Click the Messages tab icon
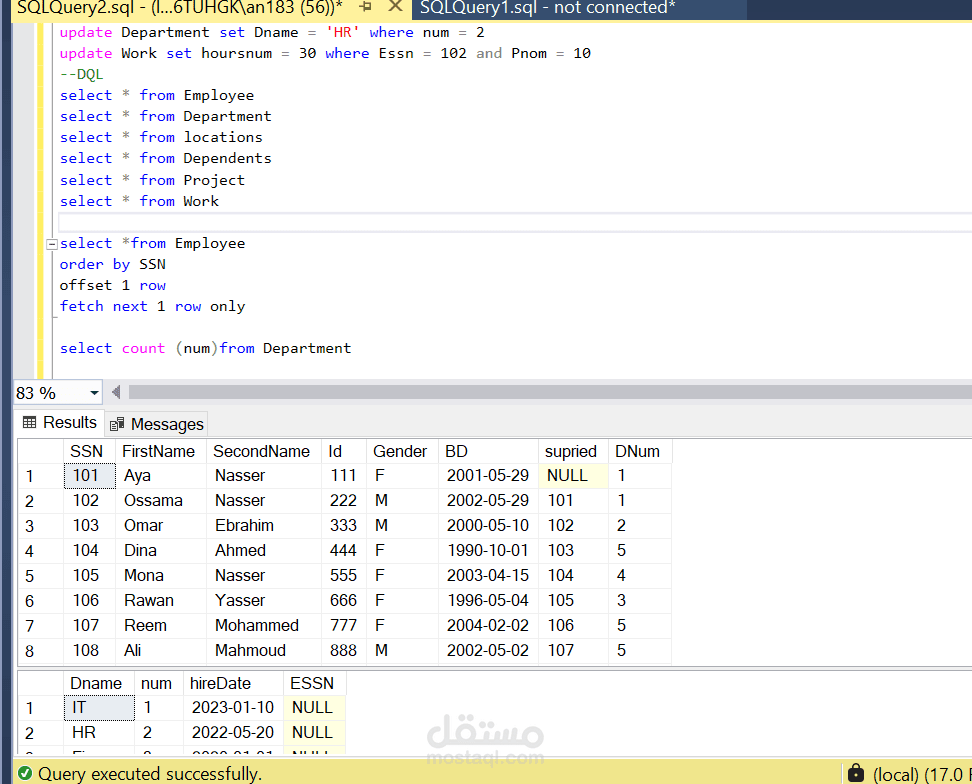Image resolution: width=972 pixels, height=784 pixels. tap(117, 425)
